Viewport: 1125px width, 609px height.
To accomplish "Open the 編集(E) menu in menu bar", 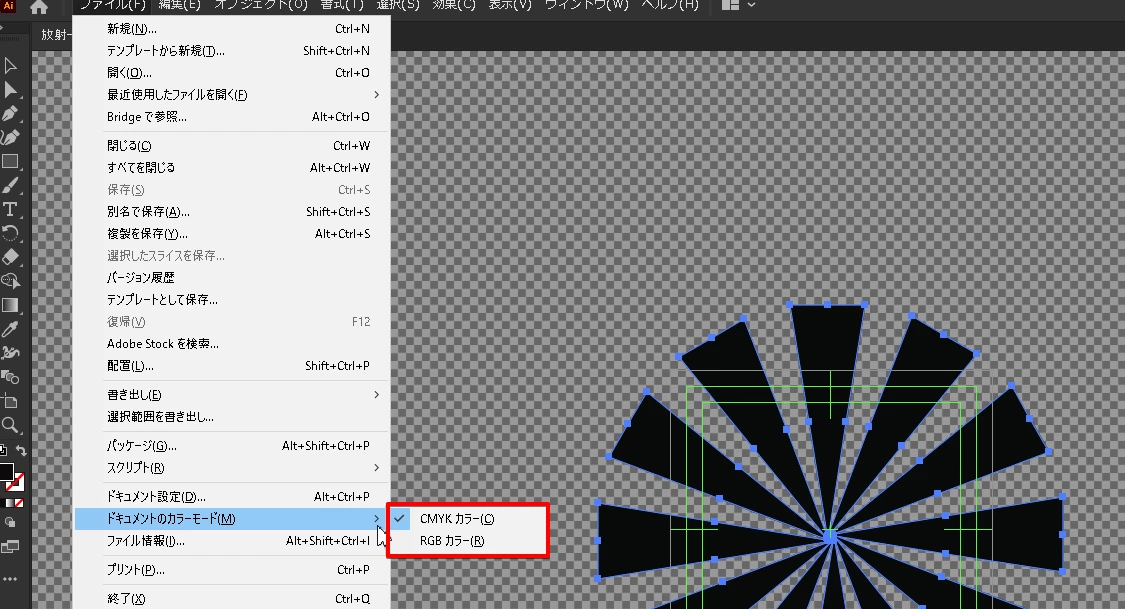I will (179, 5).
